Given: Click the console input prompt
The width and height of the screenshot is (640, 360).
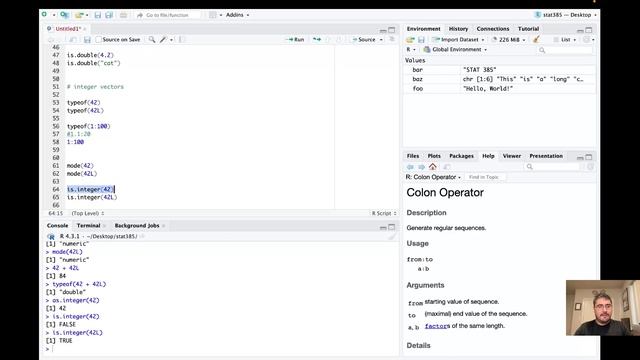Looking at the screenshot, I should tap(220, 349).
